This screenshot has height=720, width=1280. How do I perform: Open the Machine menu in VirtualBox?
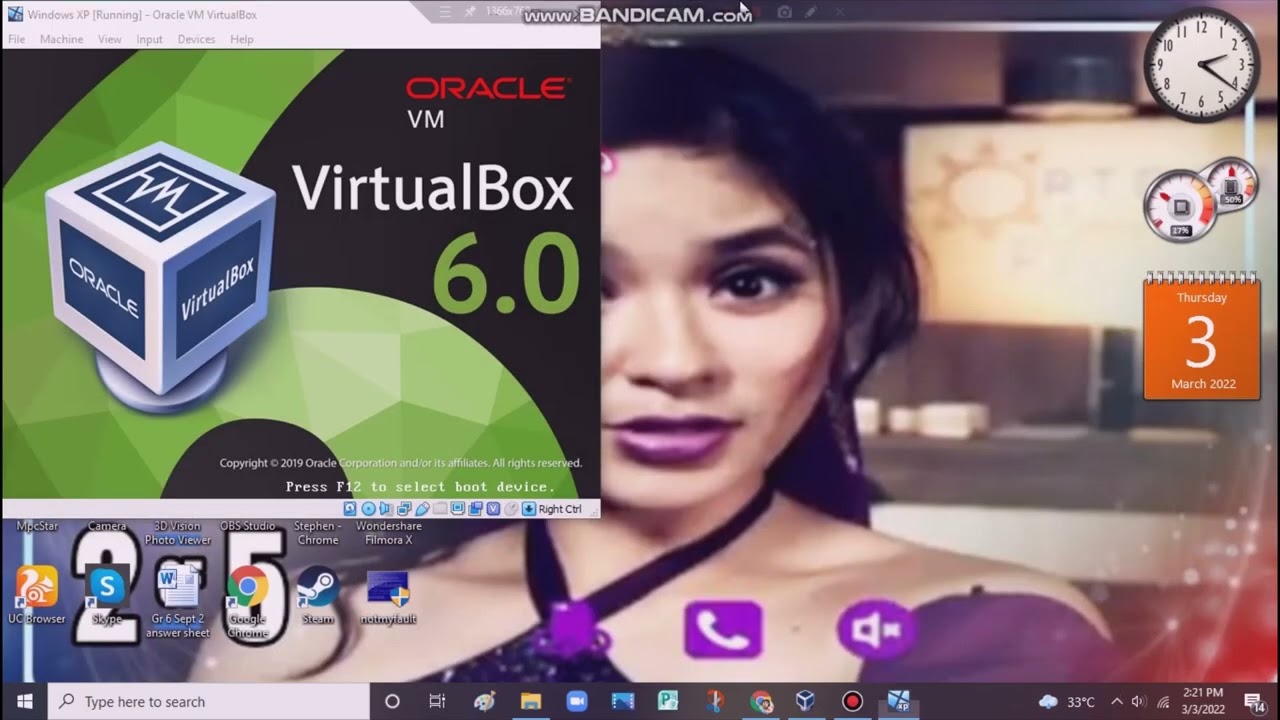pyautogui.click(x=62, y=39)
